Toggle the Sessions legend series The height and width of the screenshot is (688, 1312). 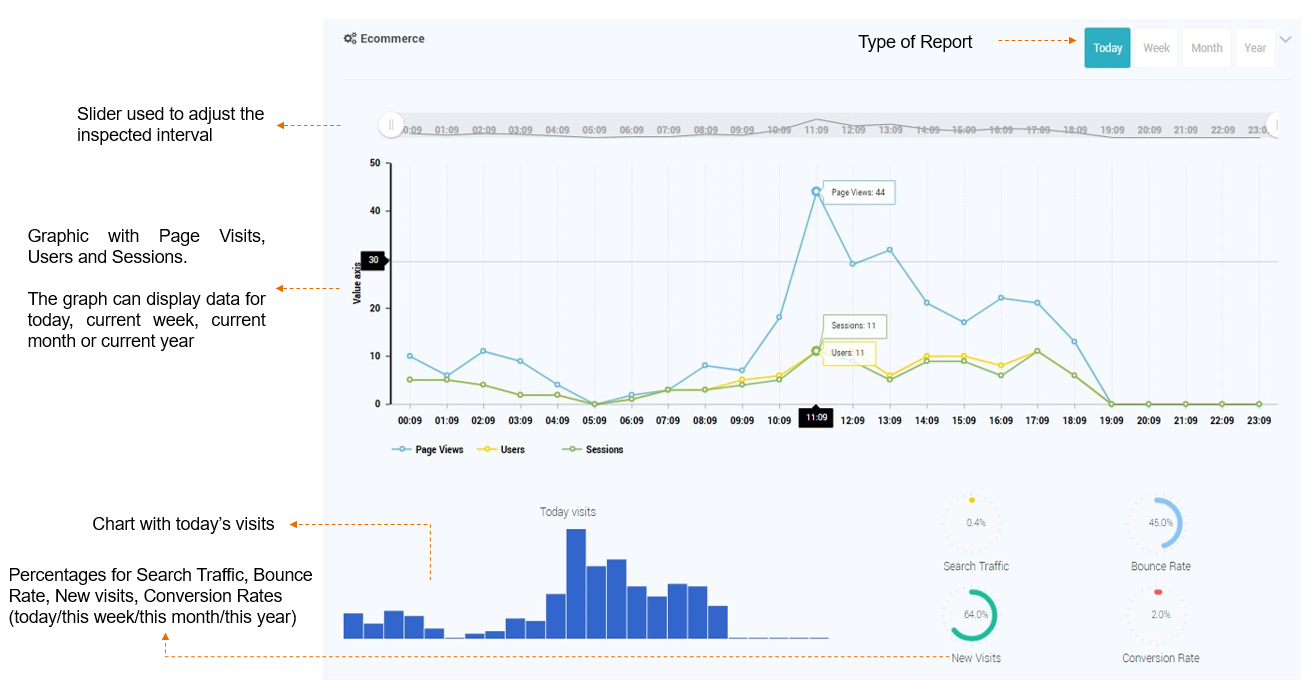coord(593,450)
